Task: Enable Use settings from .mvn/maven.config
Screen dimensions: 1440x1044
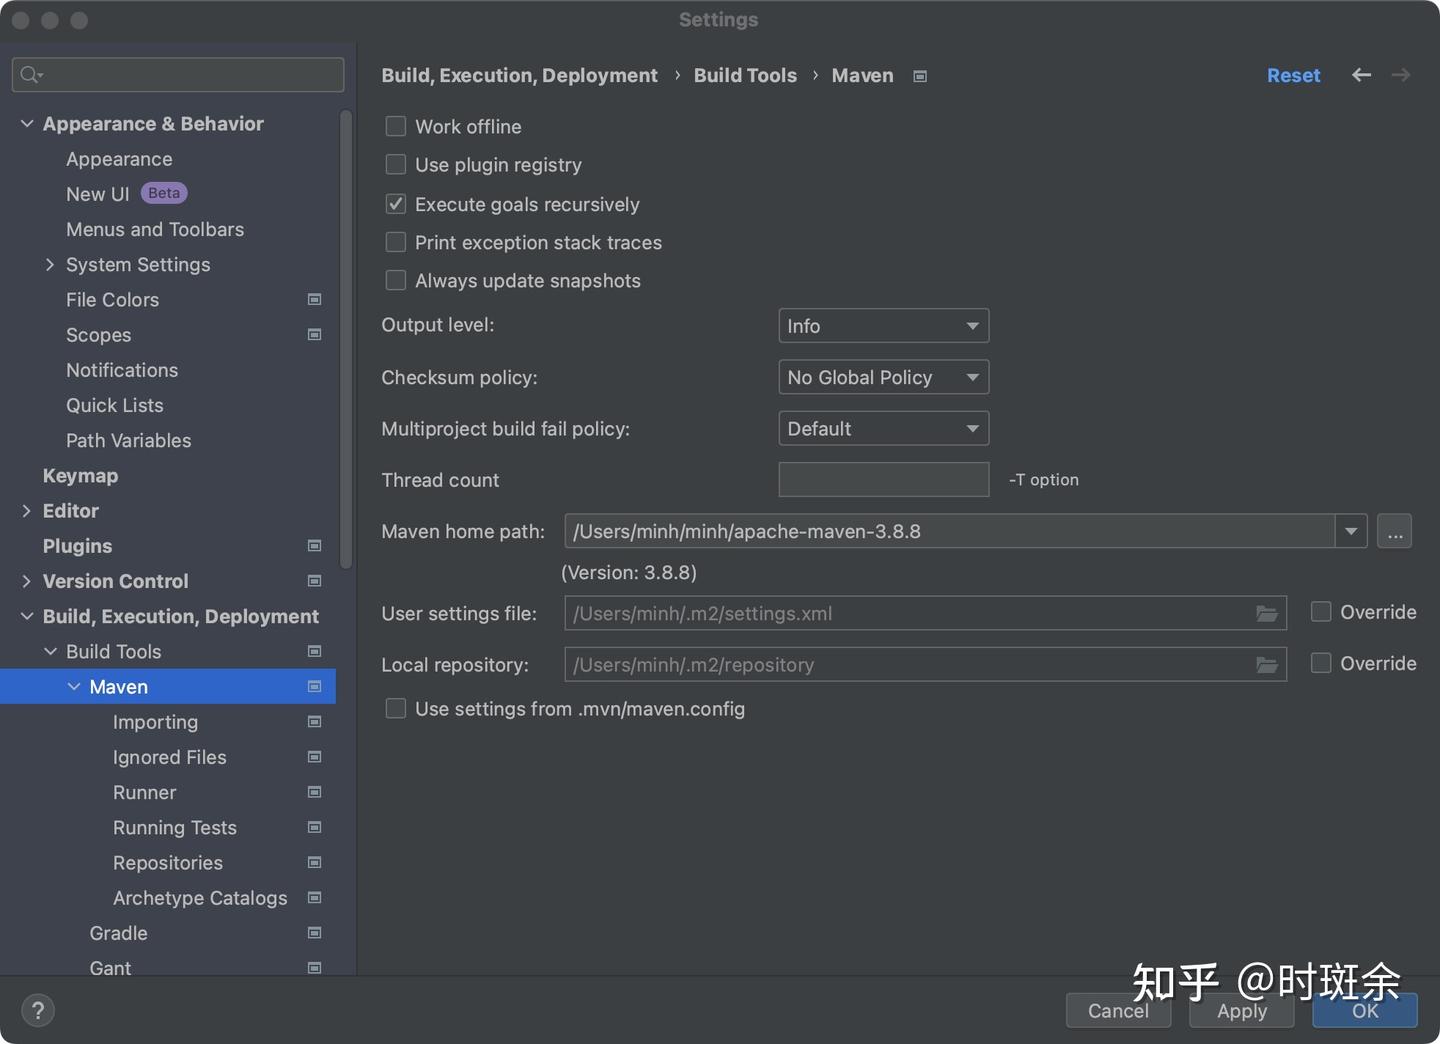Action: click(396, 708)
